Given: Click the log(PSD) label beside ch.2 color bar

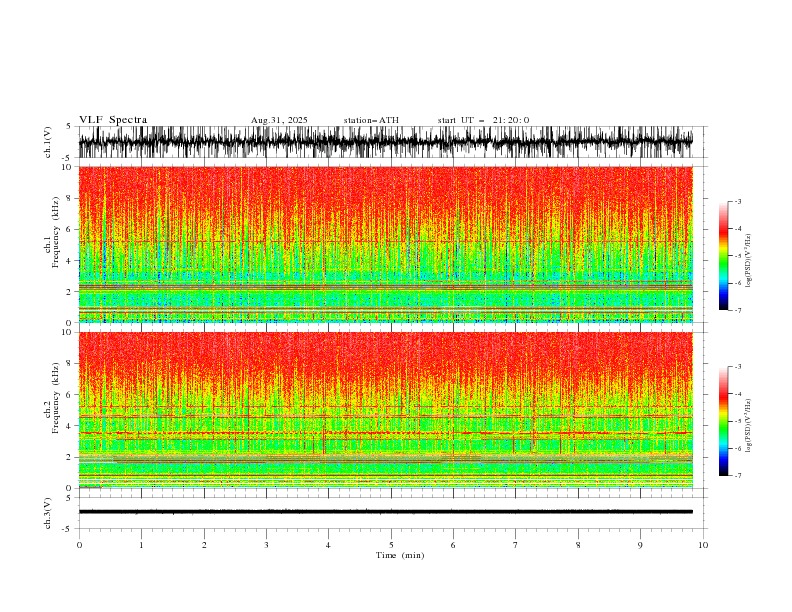Looking at the screenshot, I should point(749,426).
